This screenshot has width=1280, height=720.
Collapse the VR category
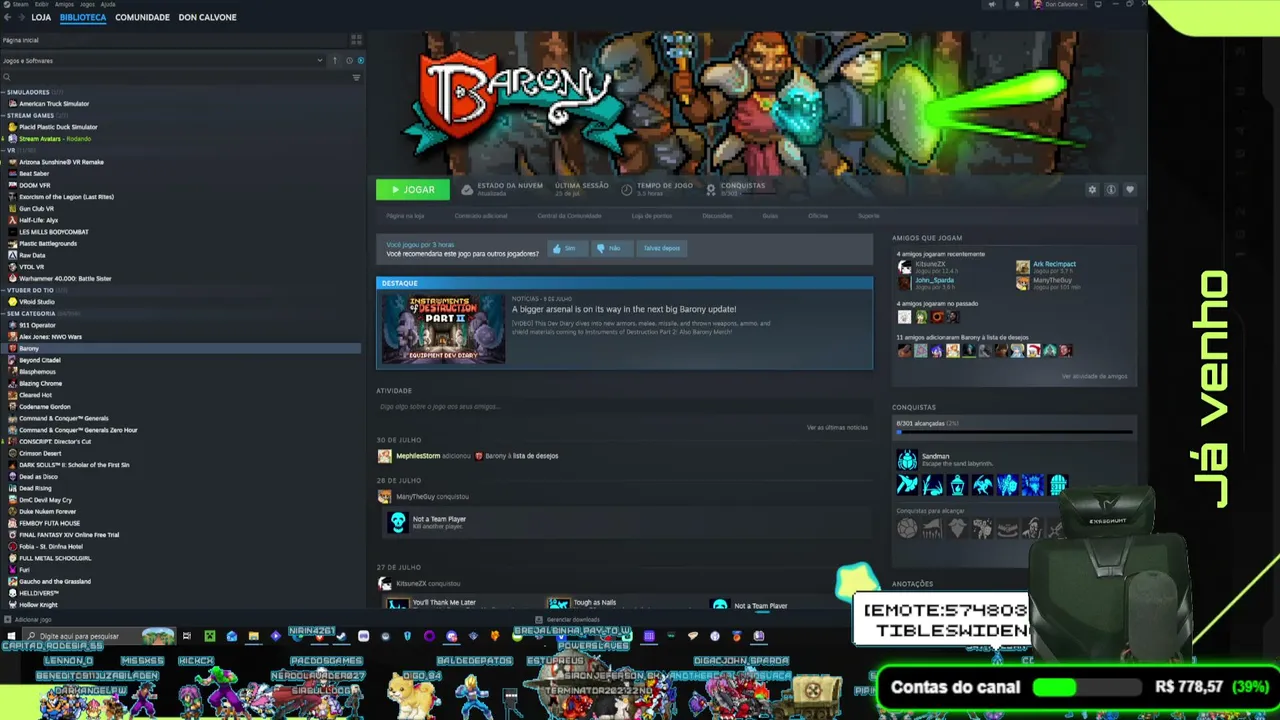3,150
